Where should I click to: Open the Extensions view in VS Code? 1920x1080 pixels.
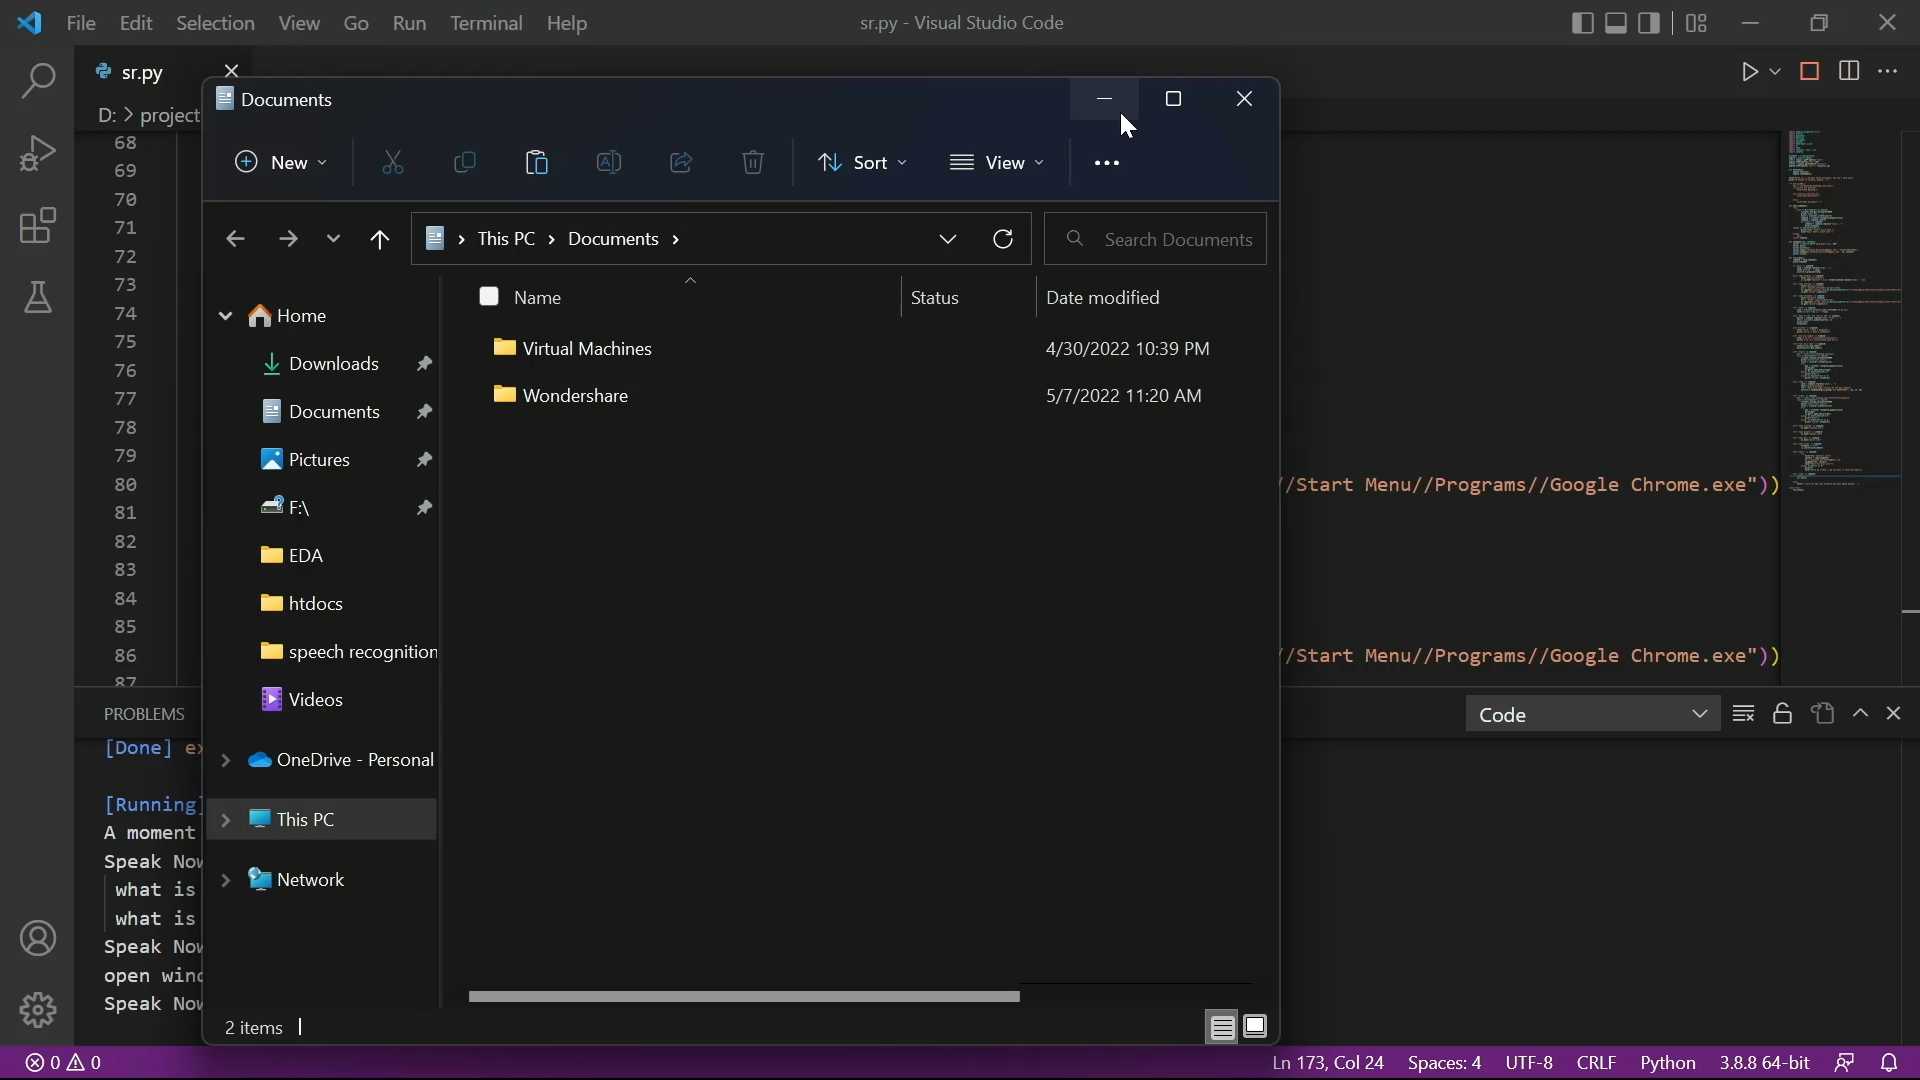pos(37,226)
